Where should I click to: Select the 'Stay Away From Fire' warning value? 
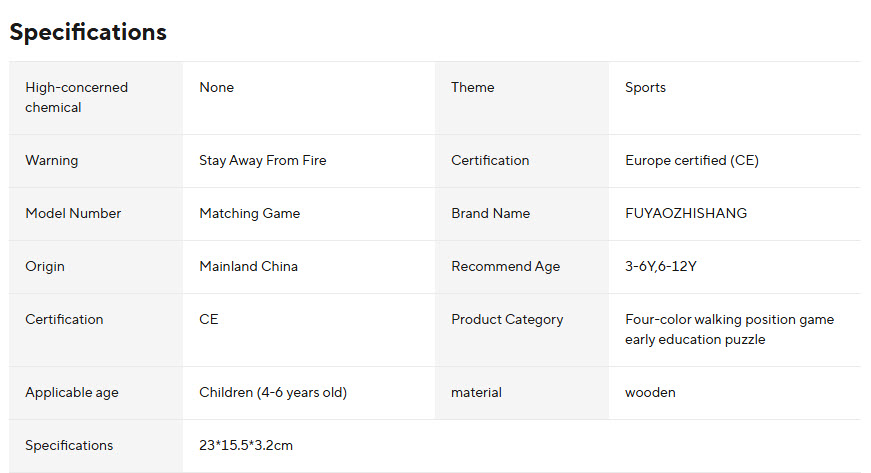262,160
